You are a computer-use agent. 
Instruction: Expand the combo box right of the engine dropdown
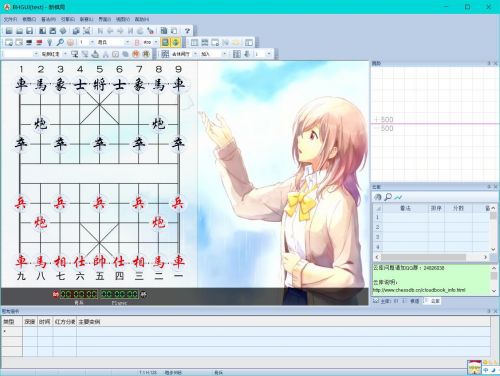point(224,54)
